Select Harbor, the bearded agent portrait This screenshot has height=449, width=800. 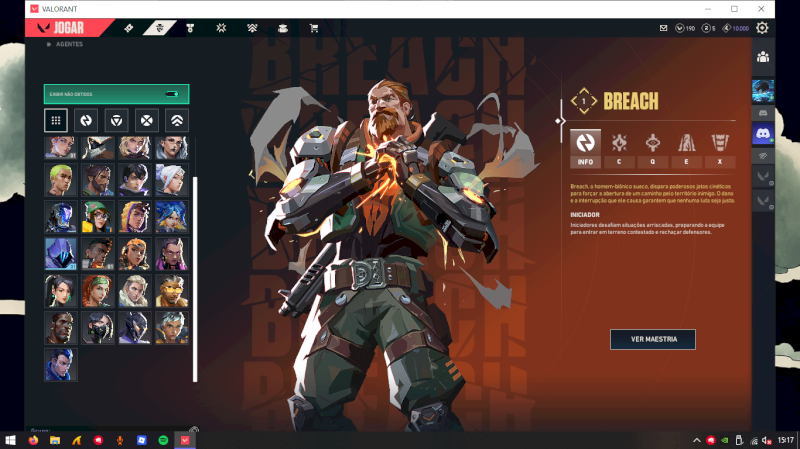pos(97,180)
